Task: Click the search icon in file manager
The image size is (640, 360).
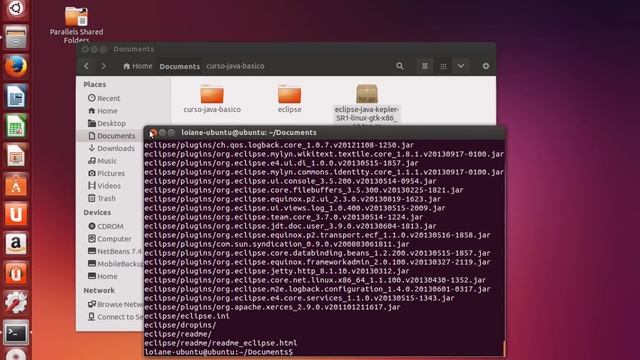Action: [x=400, y=66]
